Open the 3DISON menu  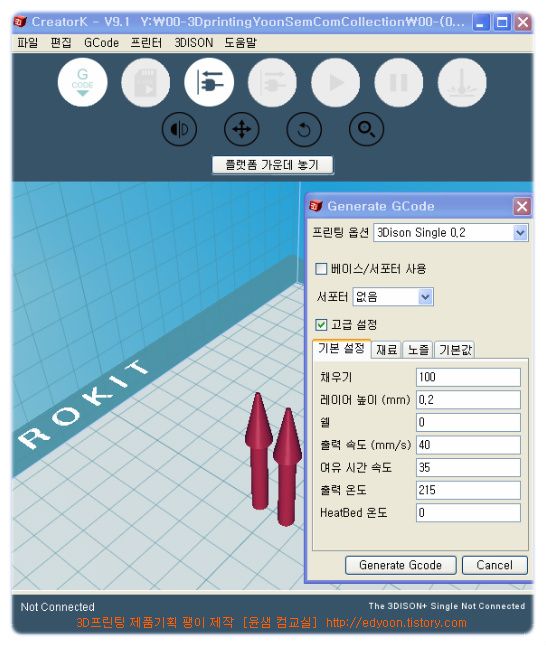[x=194, y=42]
